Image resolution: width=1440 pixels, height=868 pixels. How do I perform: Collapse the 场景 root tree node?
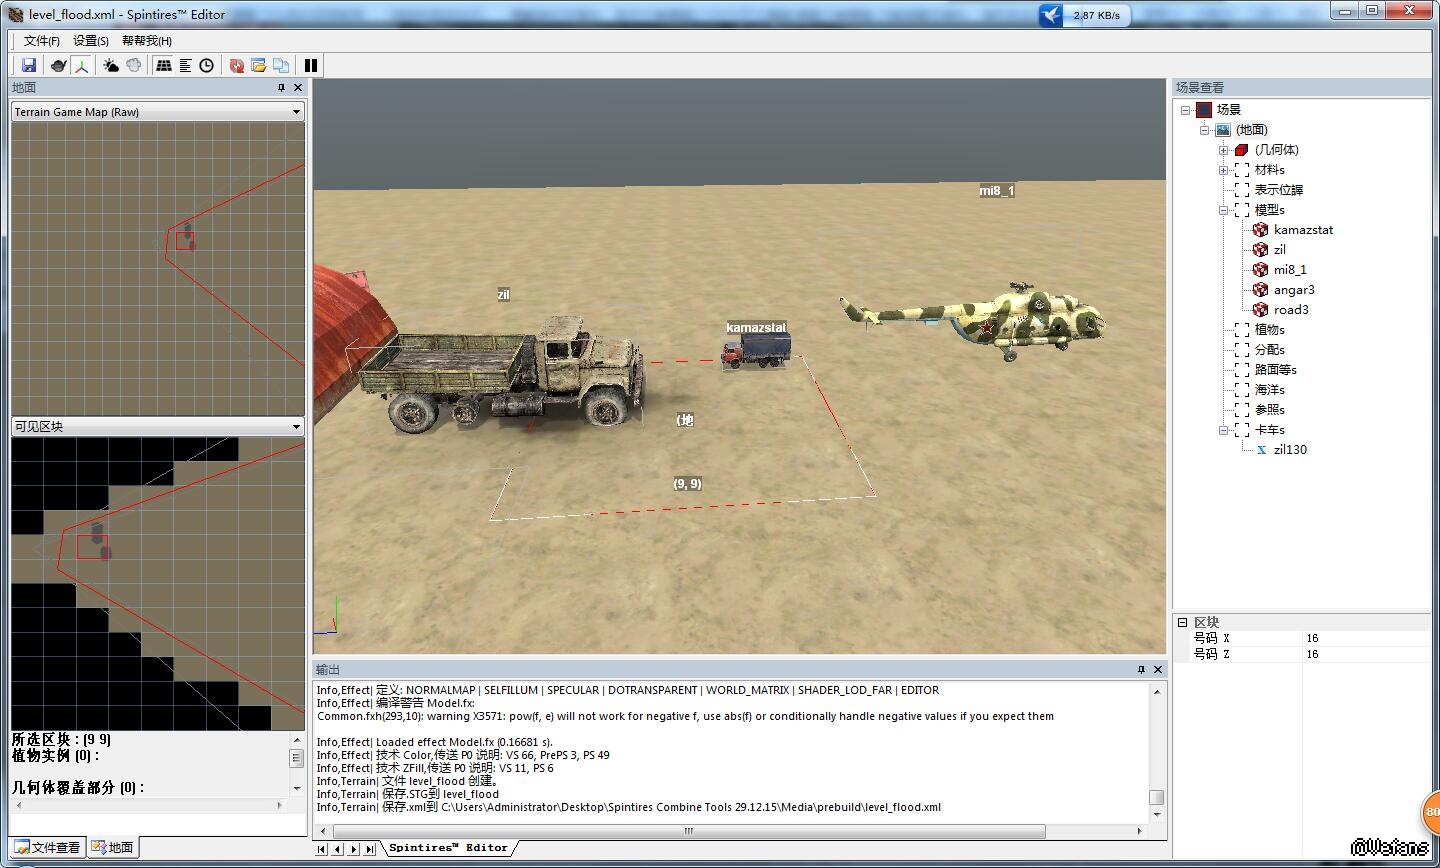1186,110
